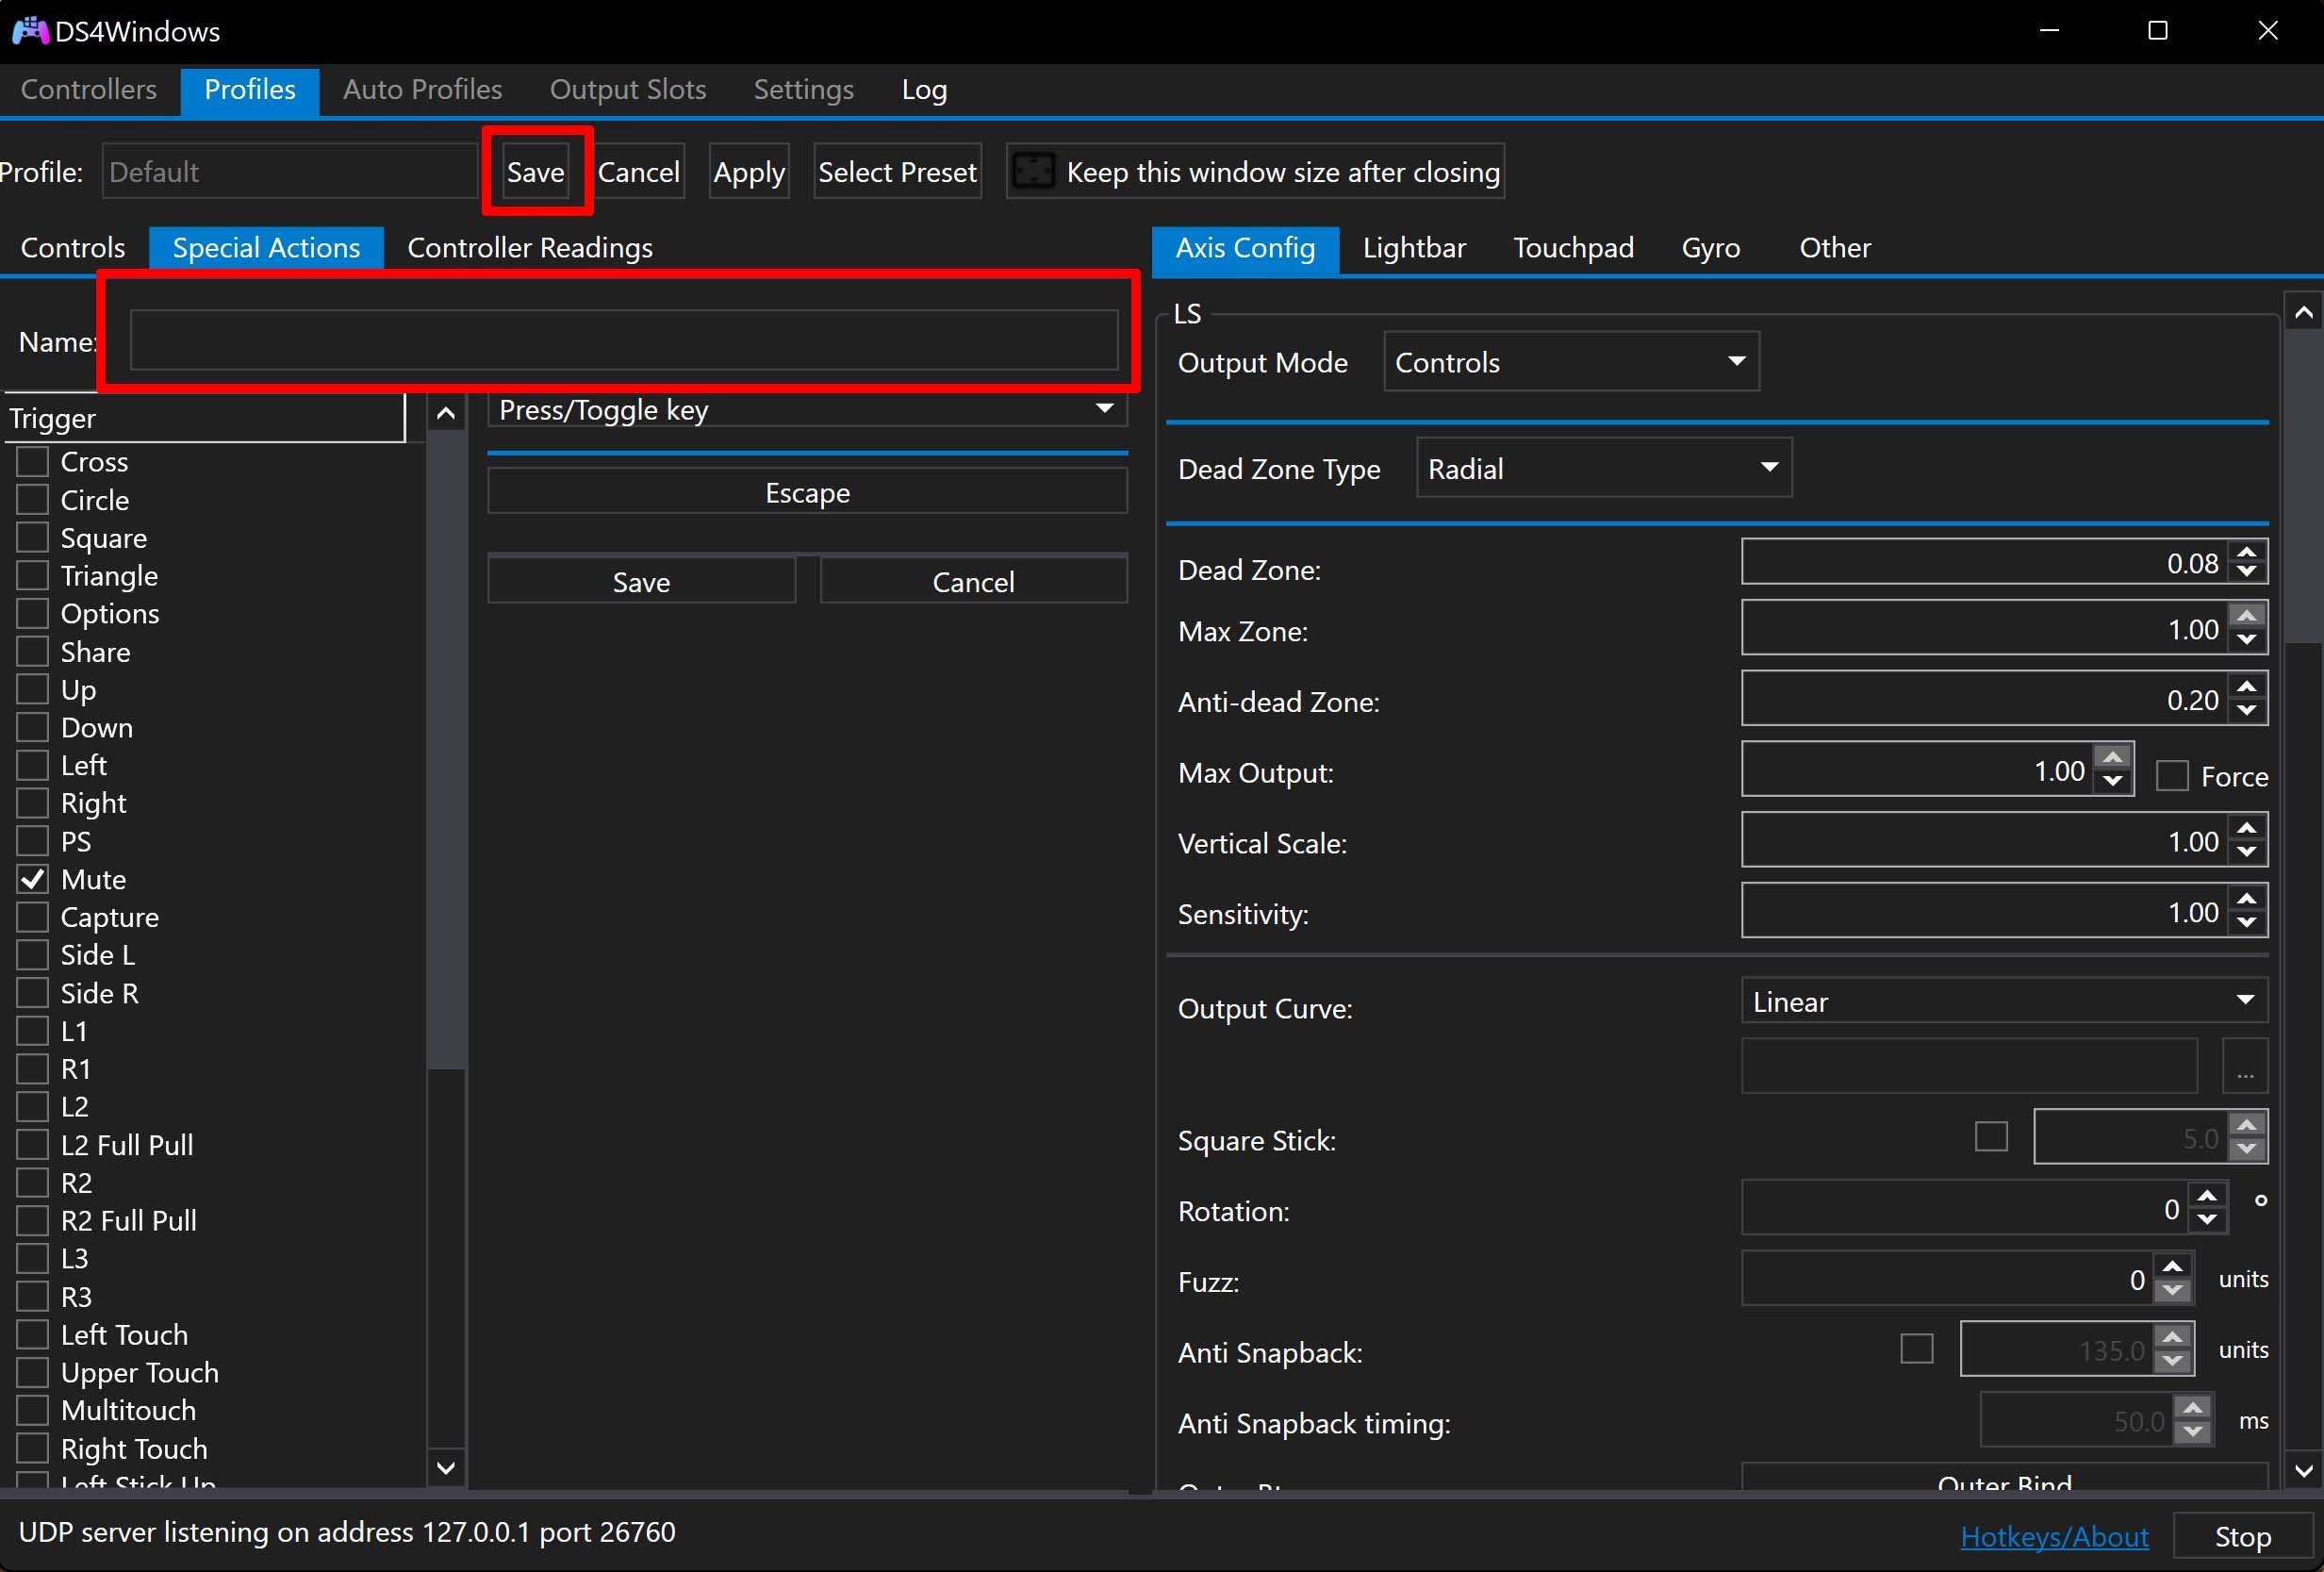Enable the Capture trigger checkbox
Viewport: 2324px width, 1572px height.
click(33, 917)
